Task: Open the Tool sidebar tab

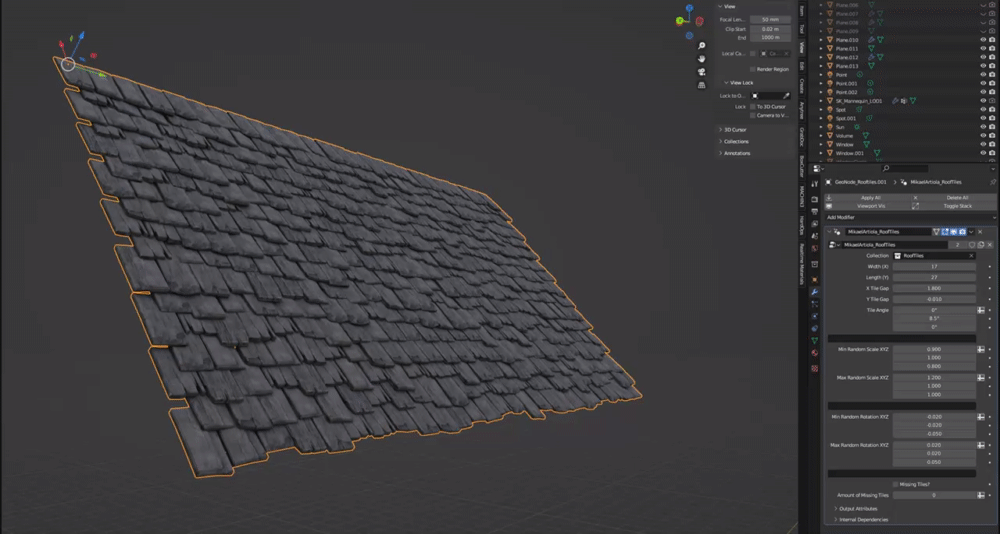Action: tap(802, 29)
